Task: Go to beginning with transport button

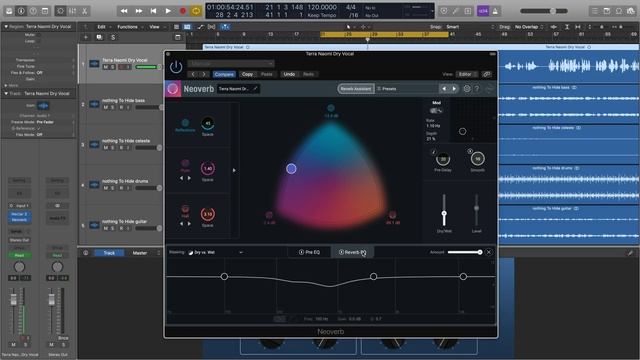Action: coord(153,11)
